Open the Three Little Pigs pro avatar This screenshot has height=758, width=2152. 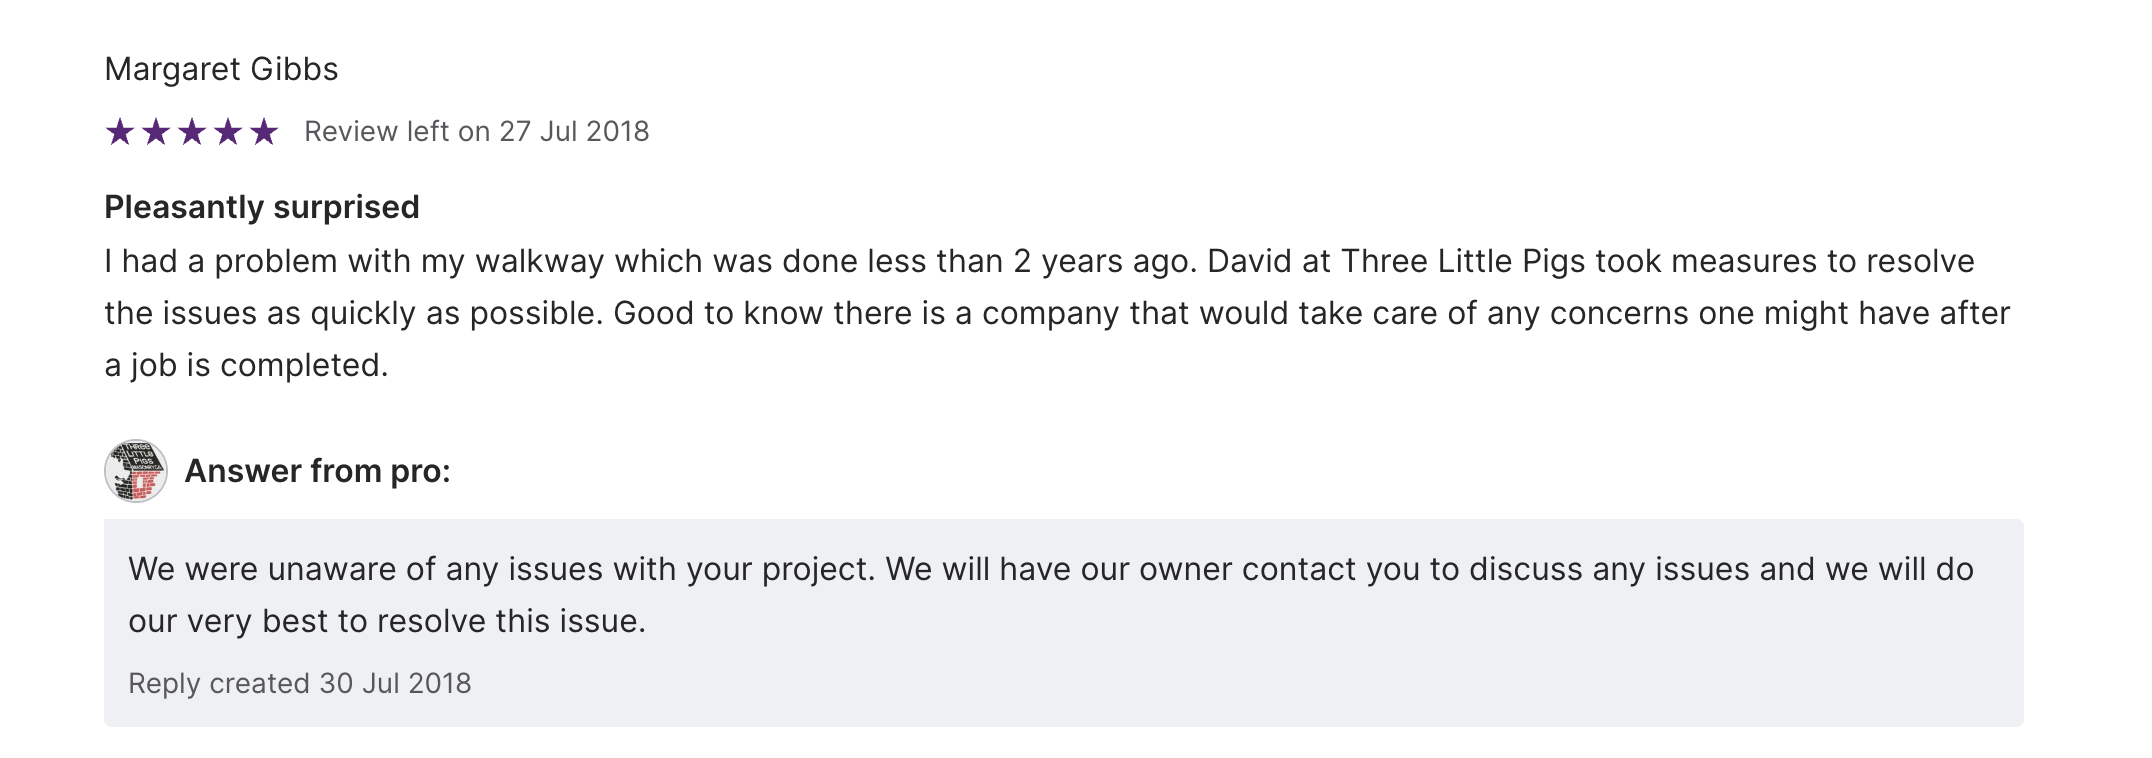[136, 471]
